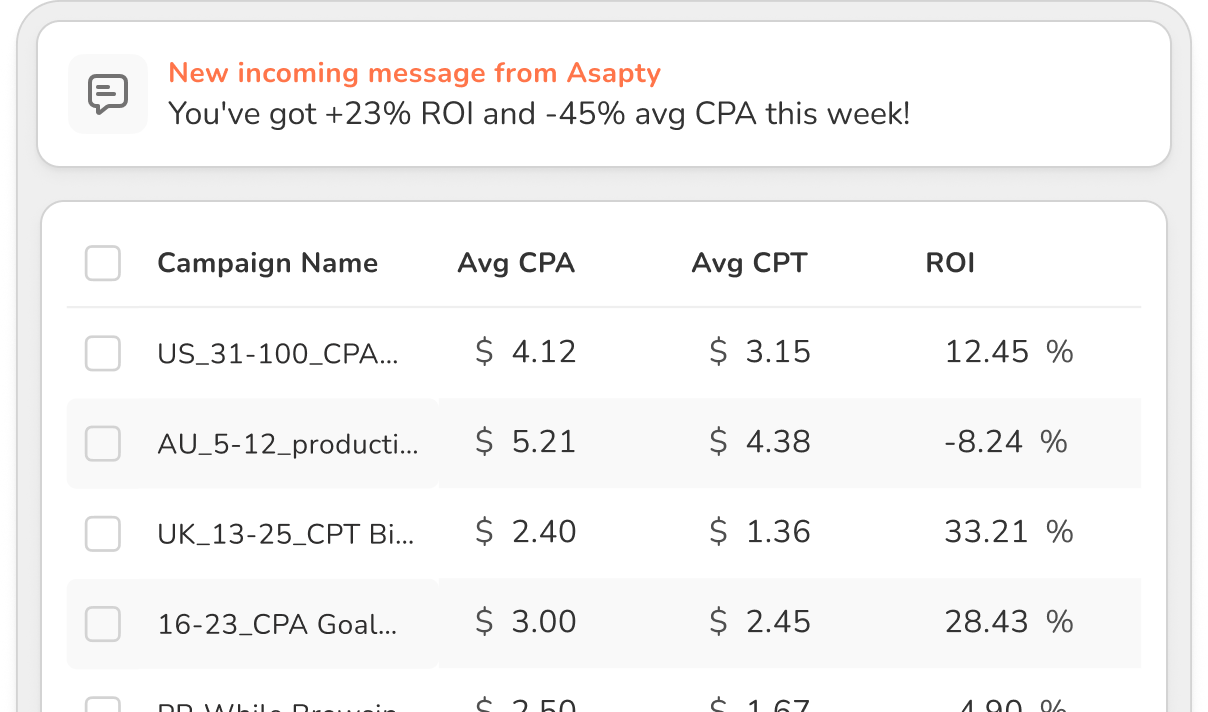Screen dimensions: 1208x712
Task: Sort the table by Avg CPT
Action: coord(749,263)
